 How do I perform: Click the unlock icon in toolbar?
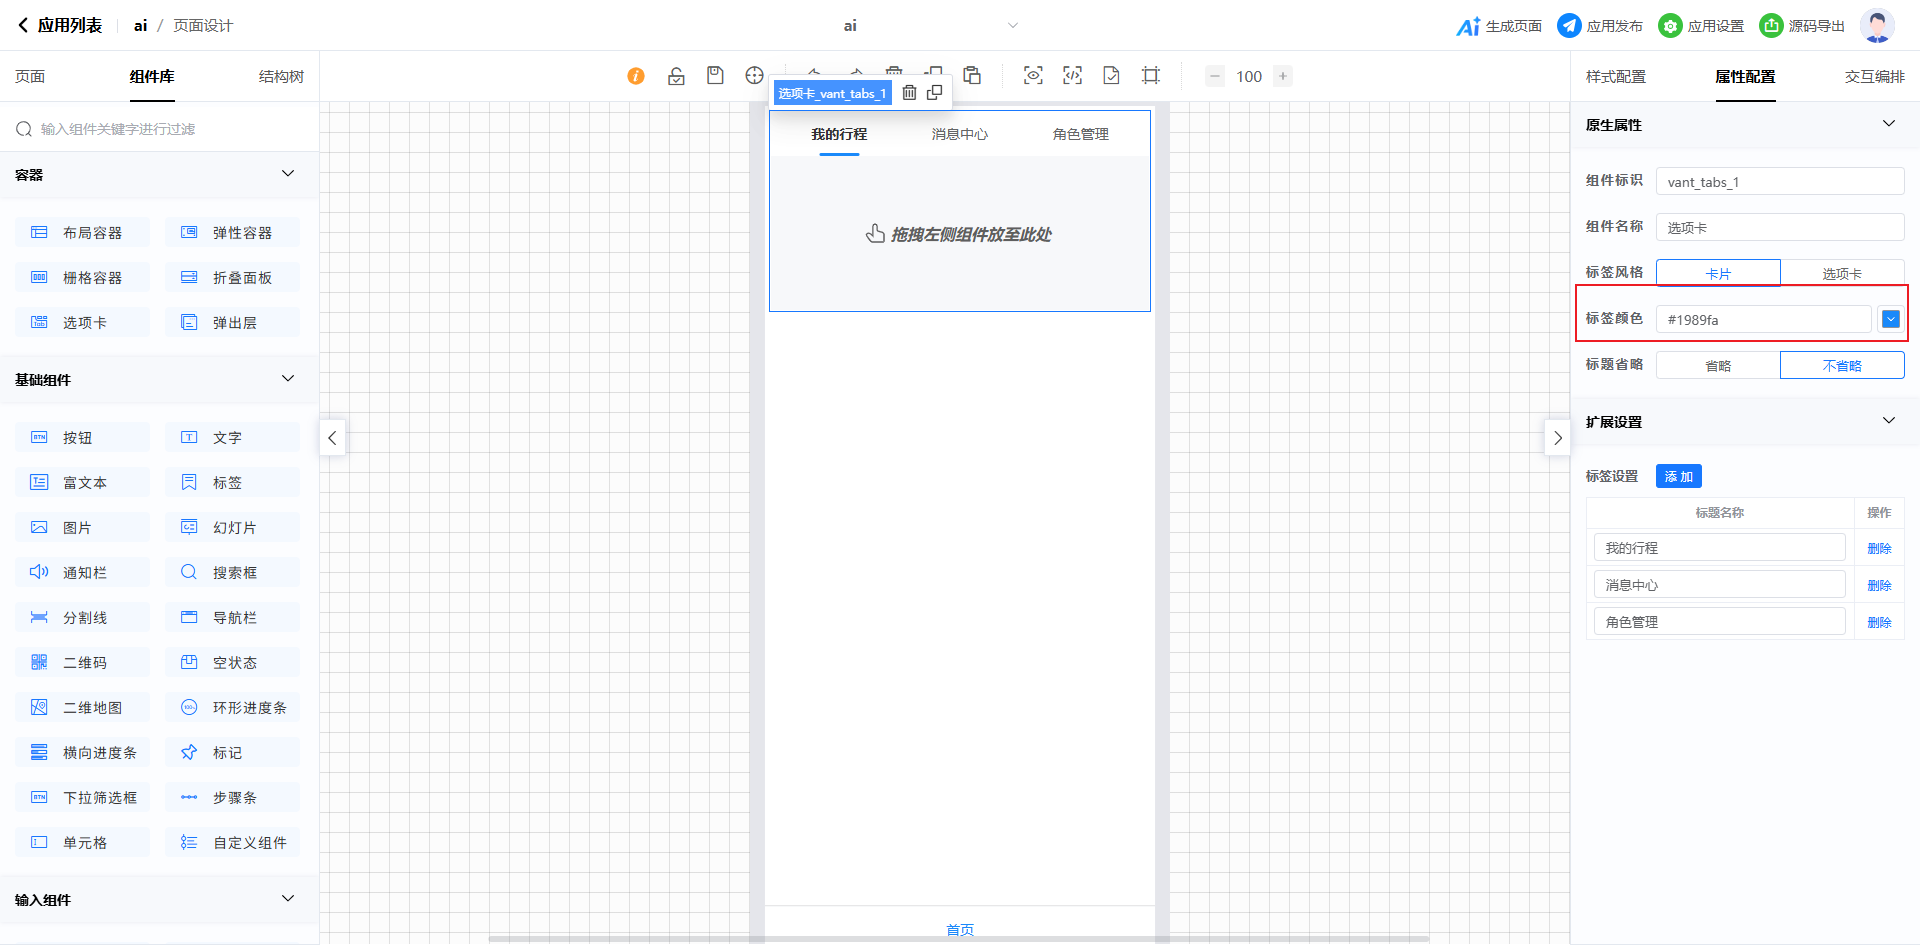pos(676,76)
